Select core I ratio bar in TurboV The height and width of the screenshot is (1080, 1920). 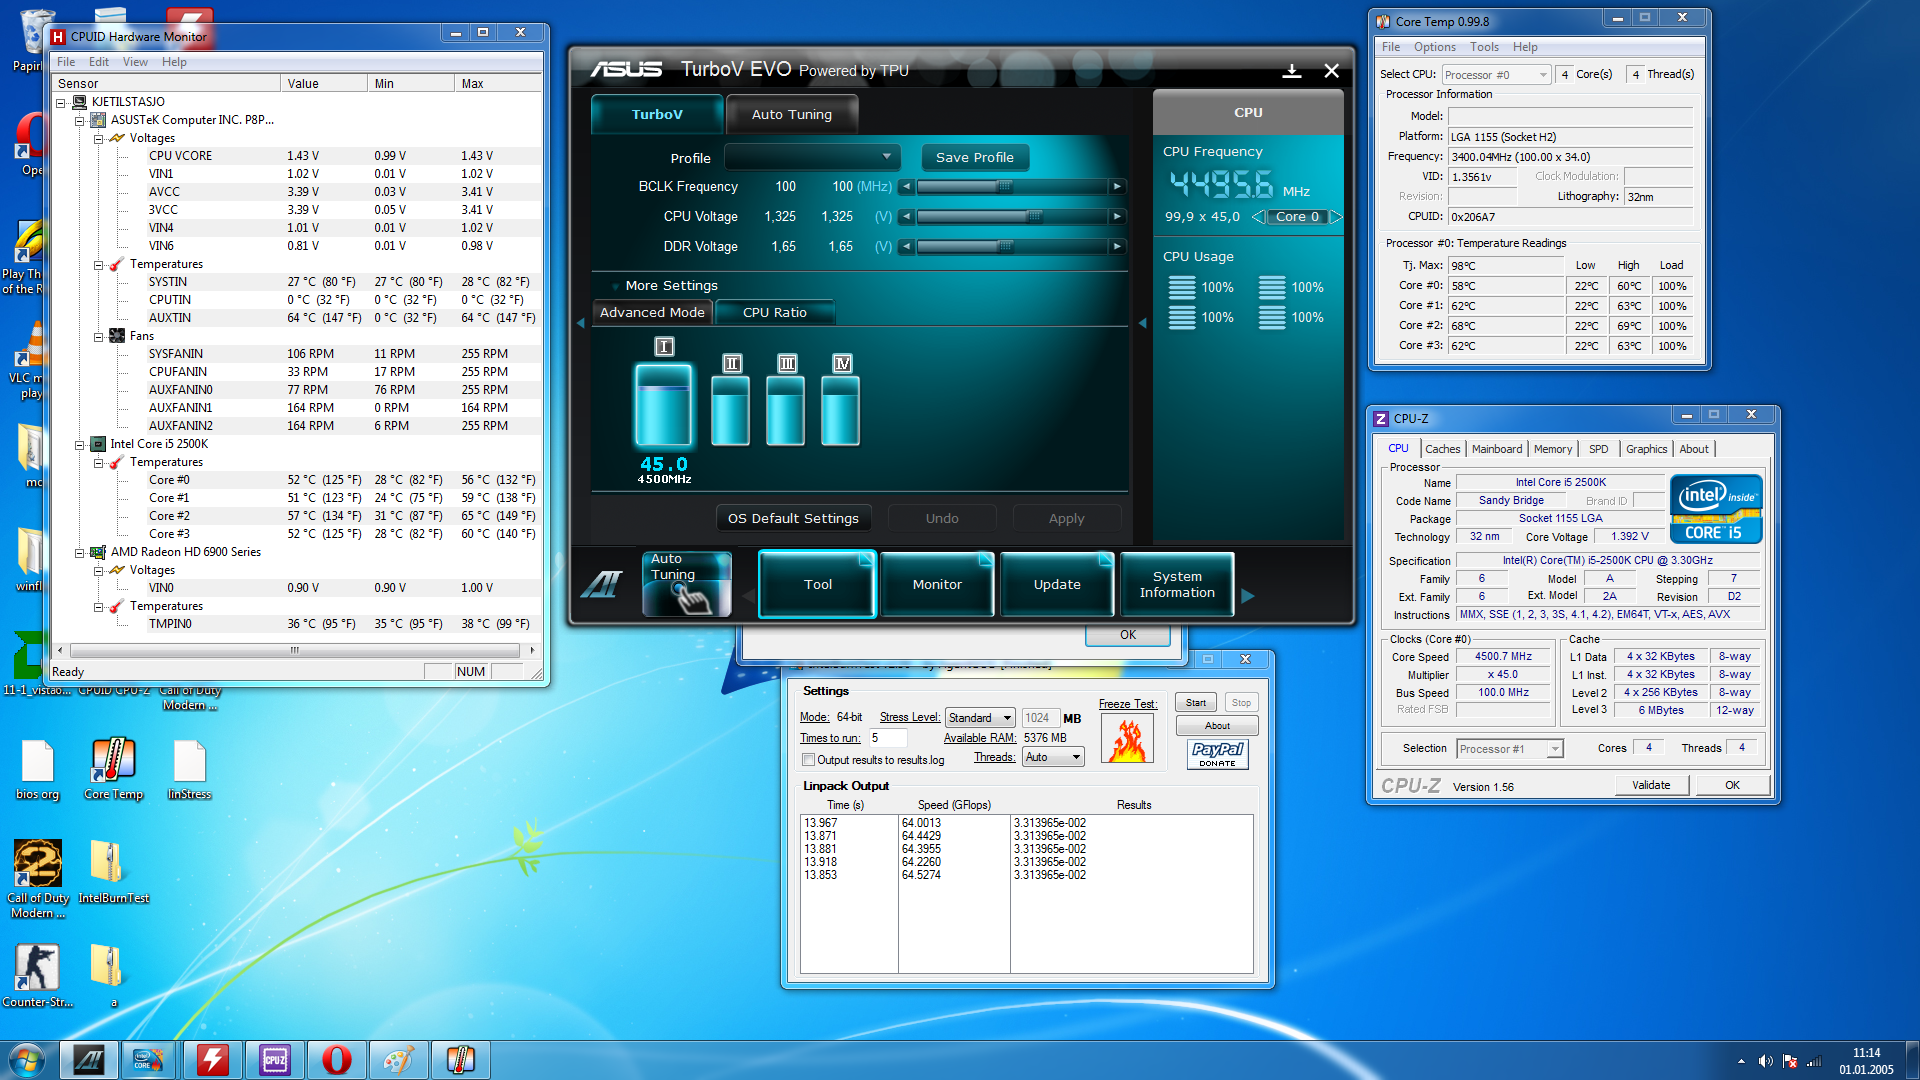(663, 404)
